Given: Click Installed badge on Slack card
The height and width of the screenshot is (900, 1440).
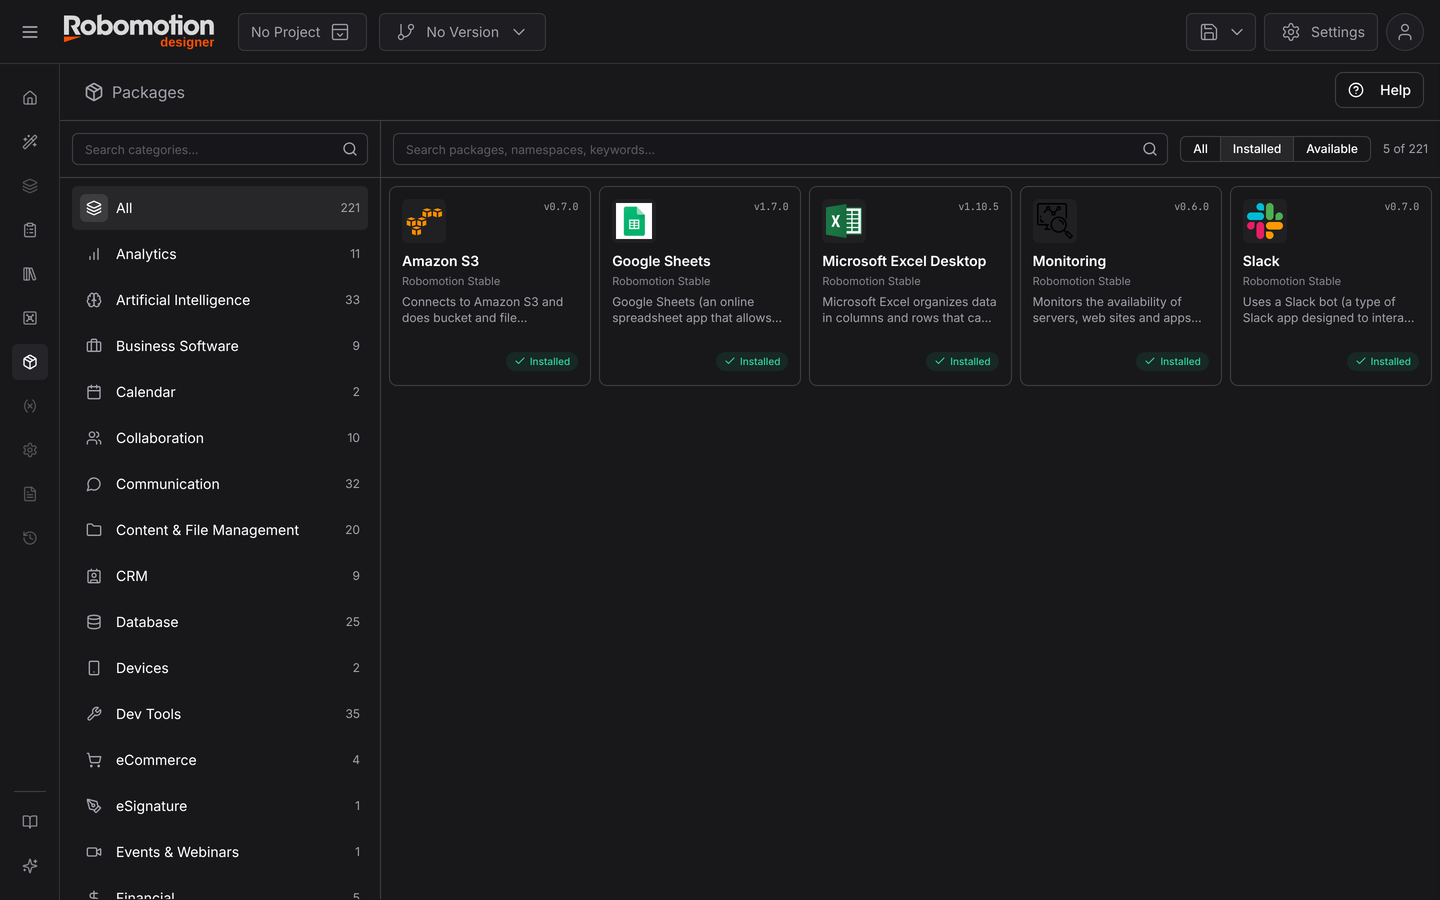Looking at the screenshot, I should pyautogui.click(x=1383, y=361).
